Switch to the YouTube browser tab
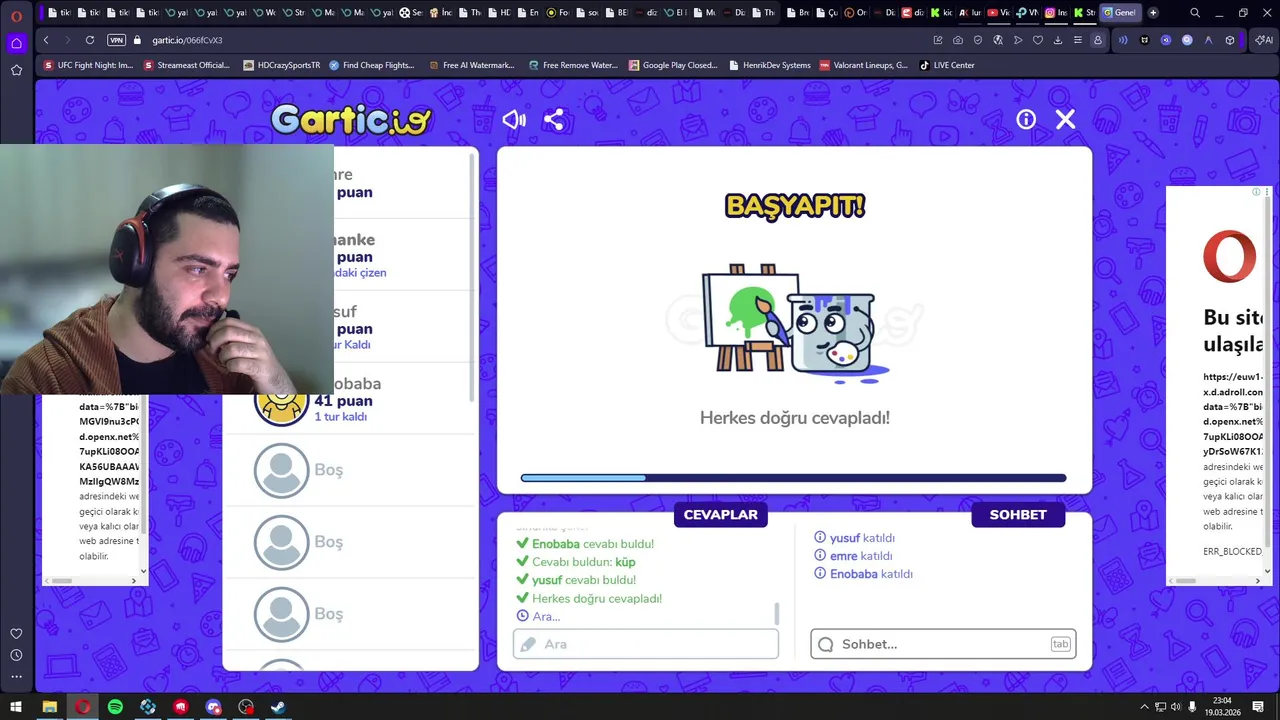This screenshot has height=720, width=1280. click(x=997, y=13)
